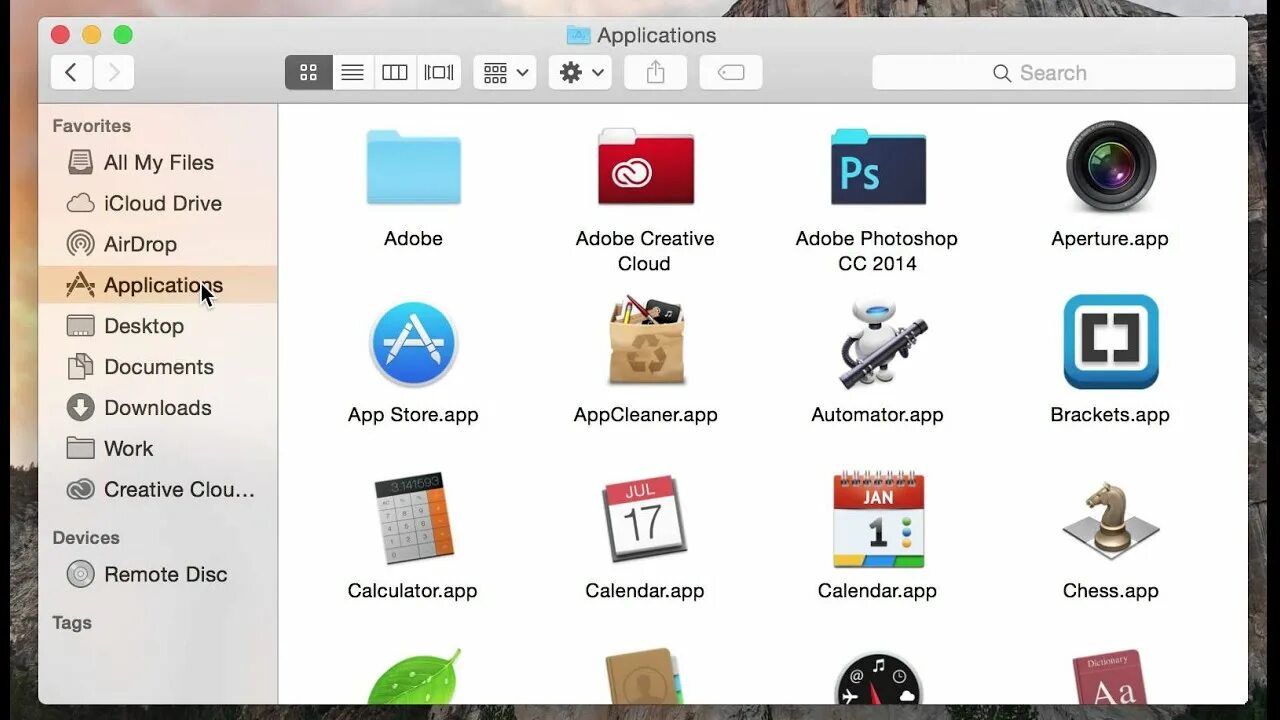Open the Work folder in sidebar
Screen dimensions: 1280x720
pyautogui.click(x=158, y=449)
